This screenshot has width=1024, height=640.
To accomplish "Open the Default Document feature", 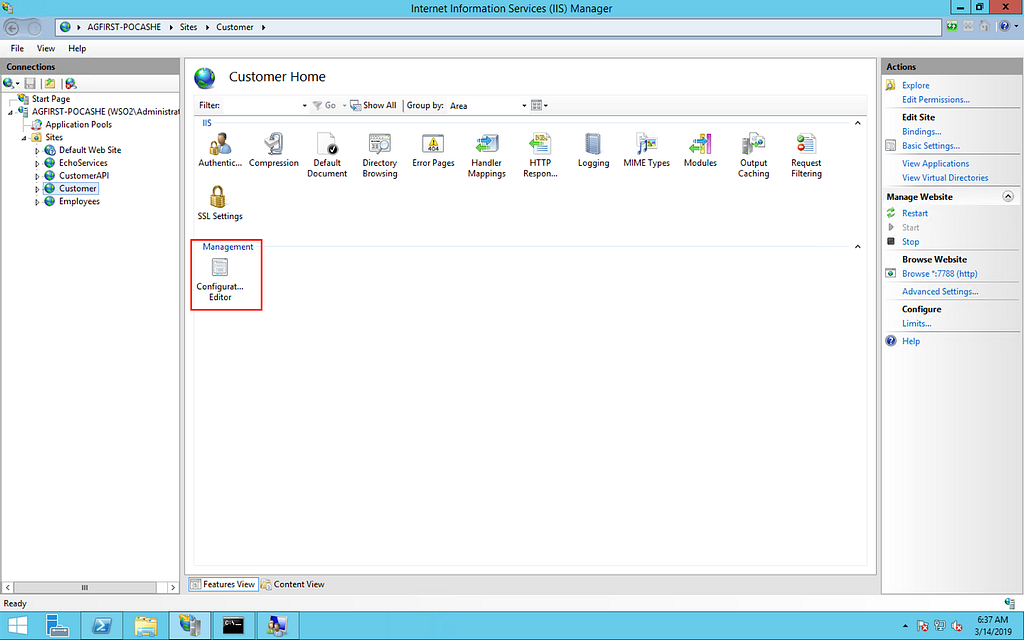I will click(327, 155).
